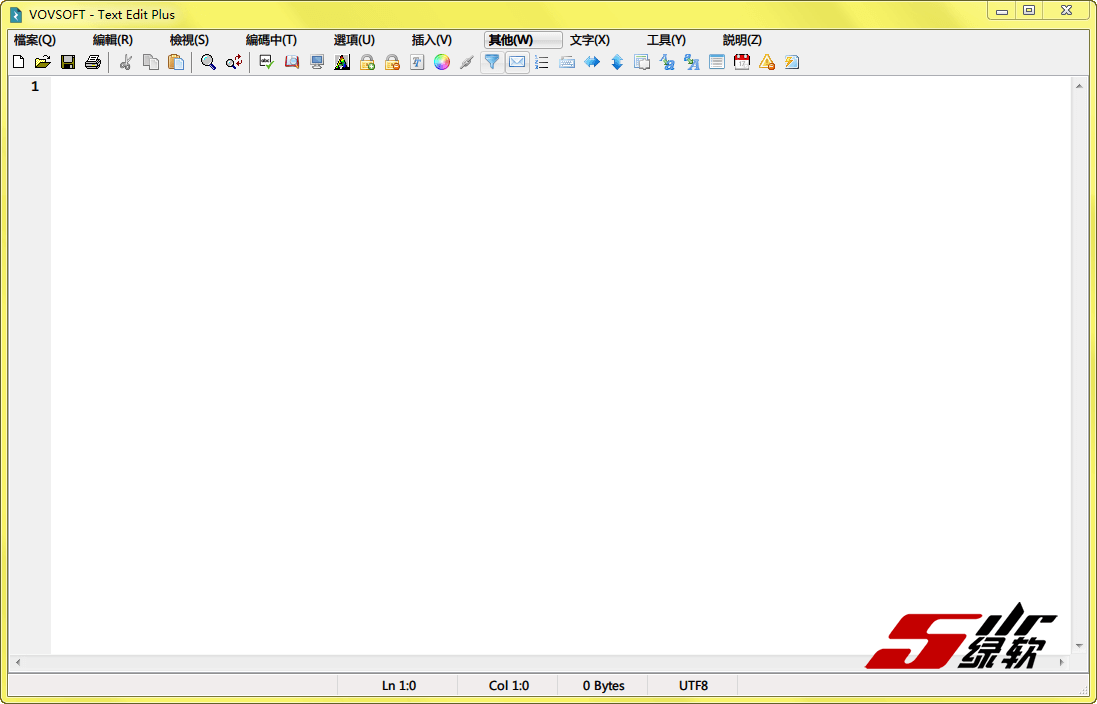Open the 工具(Y) menu
The height and width of the screenshot is (704, 1097).
pos(666,40)
